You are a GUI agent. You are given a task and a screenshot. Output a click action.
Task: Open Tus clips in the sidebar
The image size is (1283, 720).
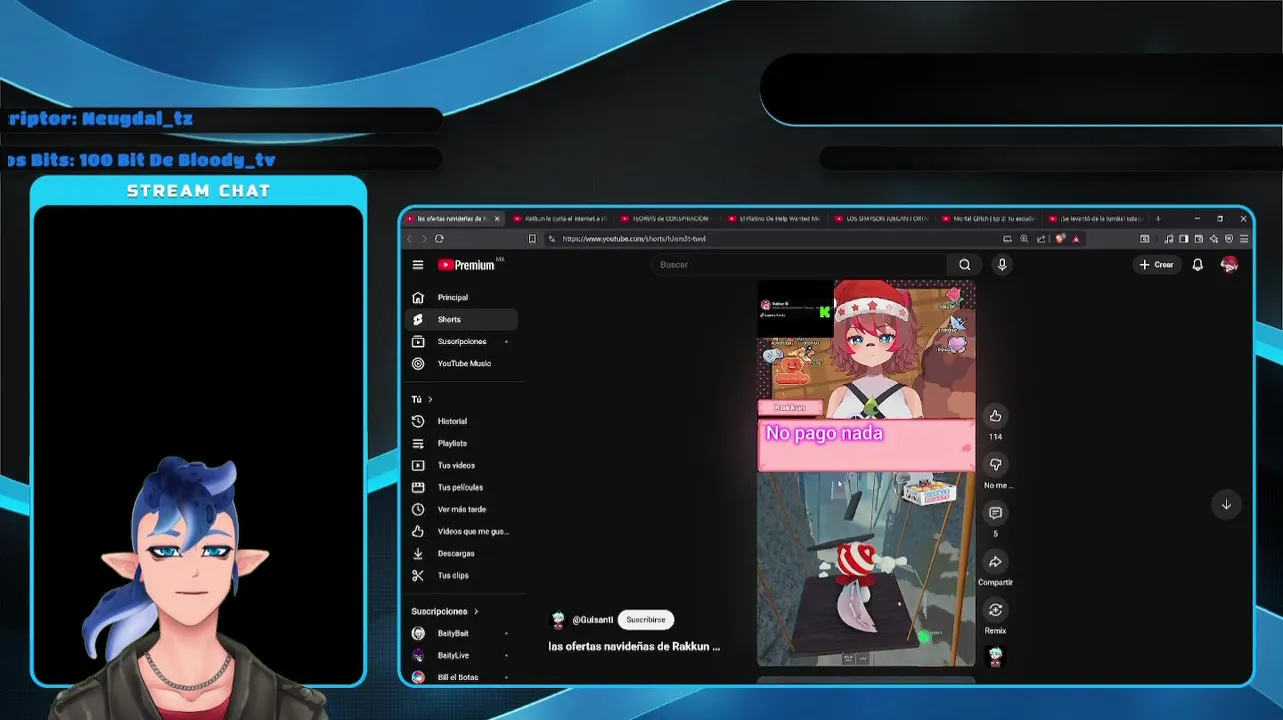(461, 575)
